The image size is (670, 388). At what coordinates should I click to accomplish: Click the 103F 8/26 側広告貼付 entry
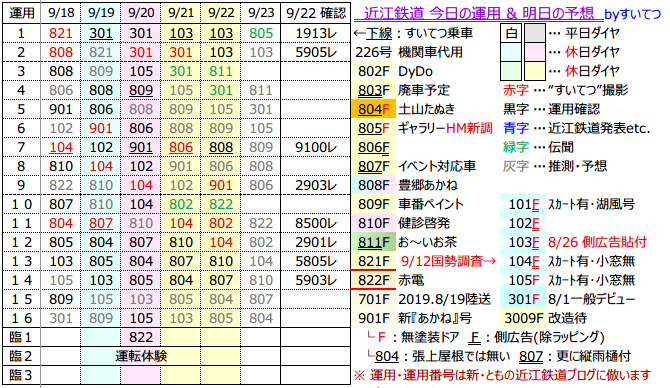click(x=577, y=242)
